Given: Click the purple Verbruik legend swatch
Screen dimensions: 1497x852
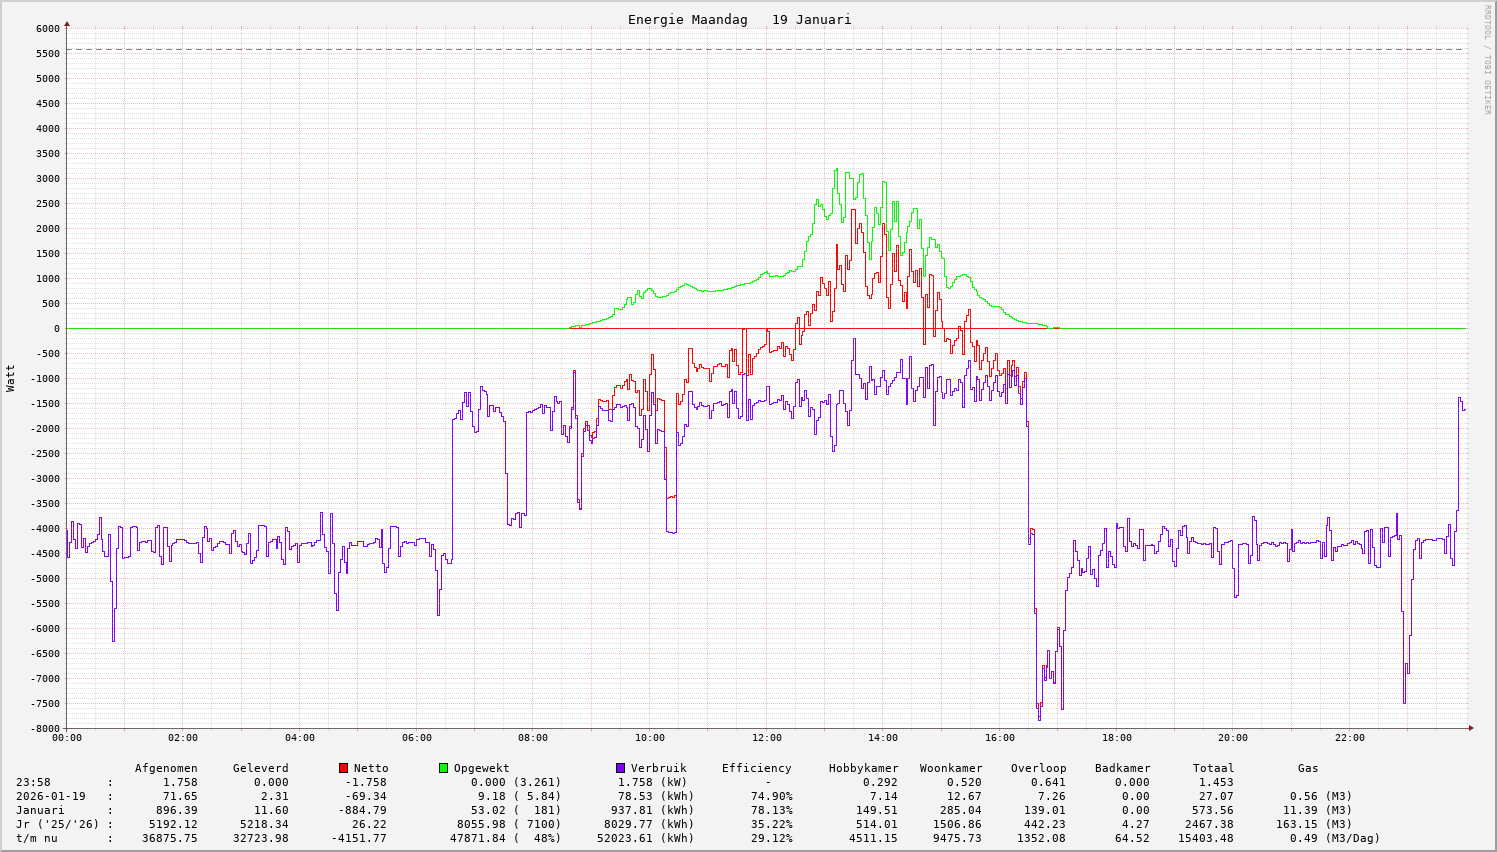Looking at the screenshot, I should pyautogui.click(x=620, y=768).
